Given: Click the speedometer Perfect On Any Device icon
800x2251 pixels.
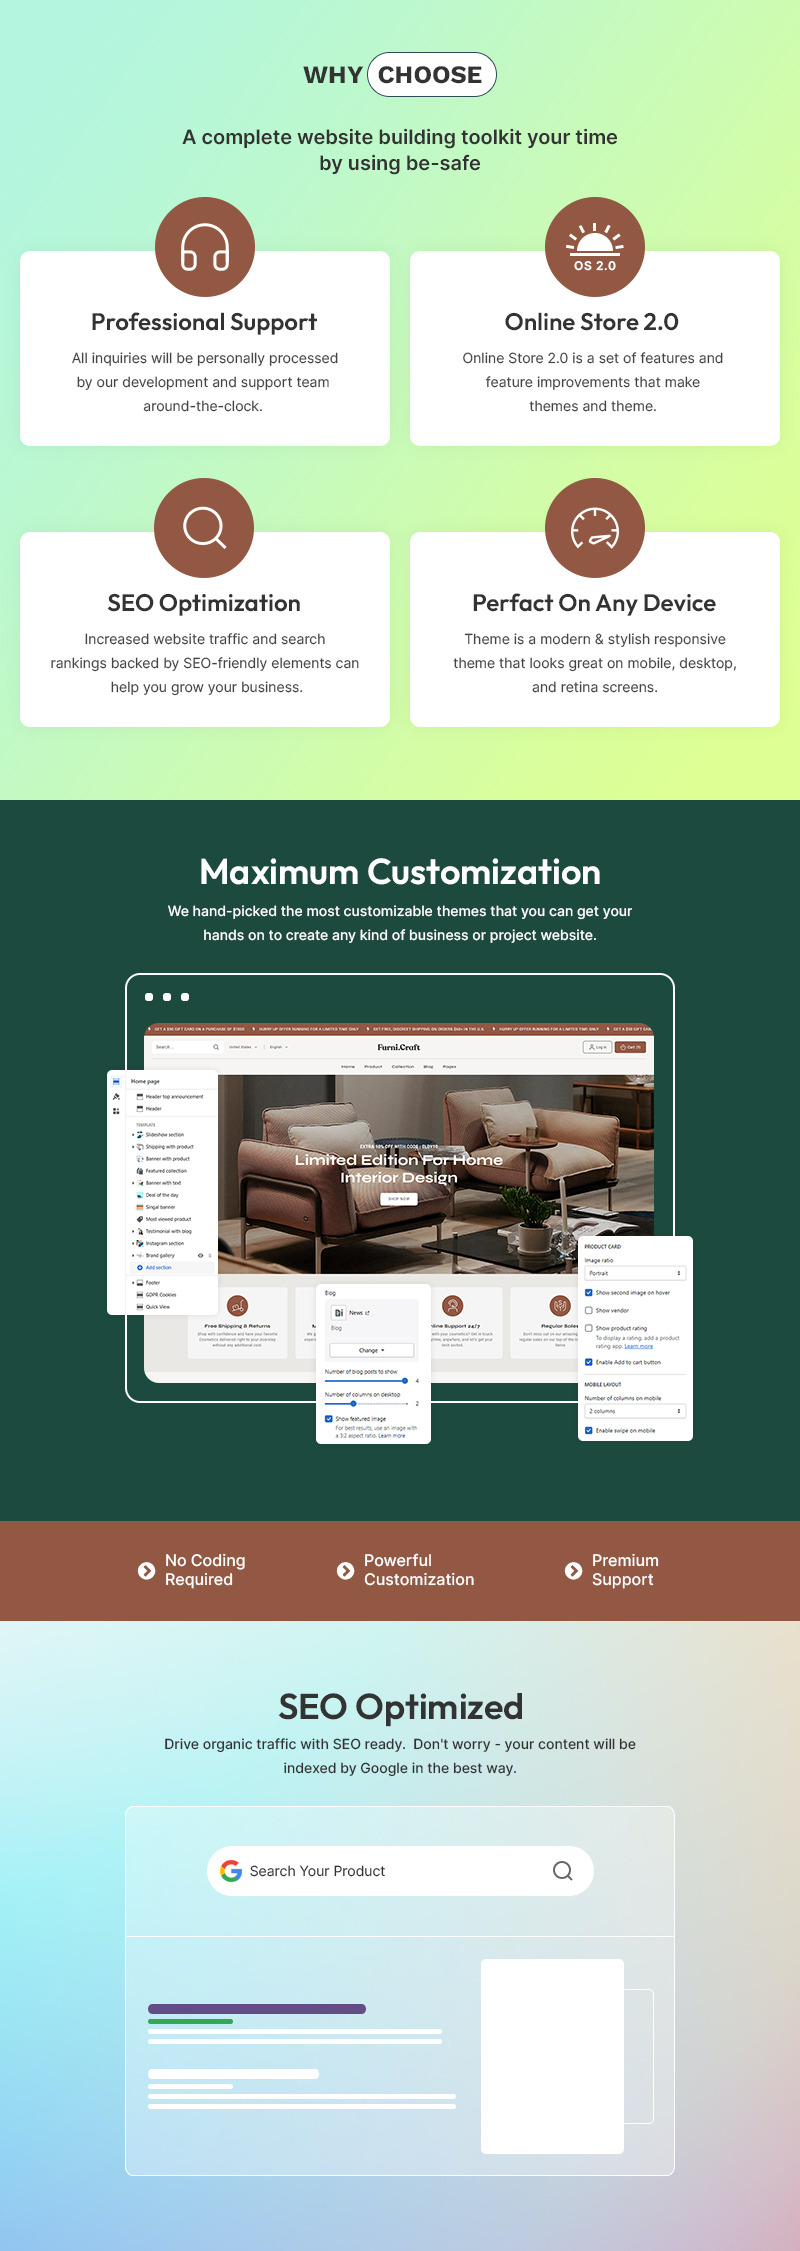Looking at the screenshot, I should [x=595, y=528].
